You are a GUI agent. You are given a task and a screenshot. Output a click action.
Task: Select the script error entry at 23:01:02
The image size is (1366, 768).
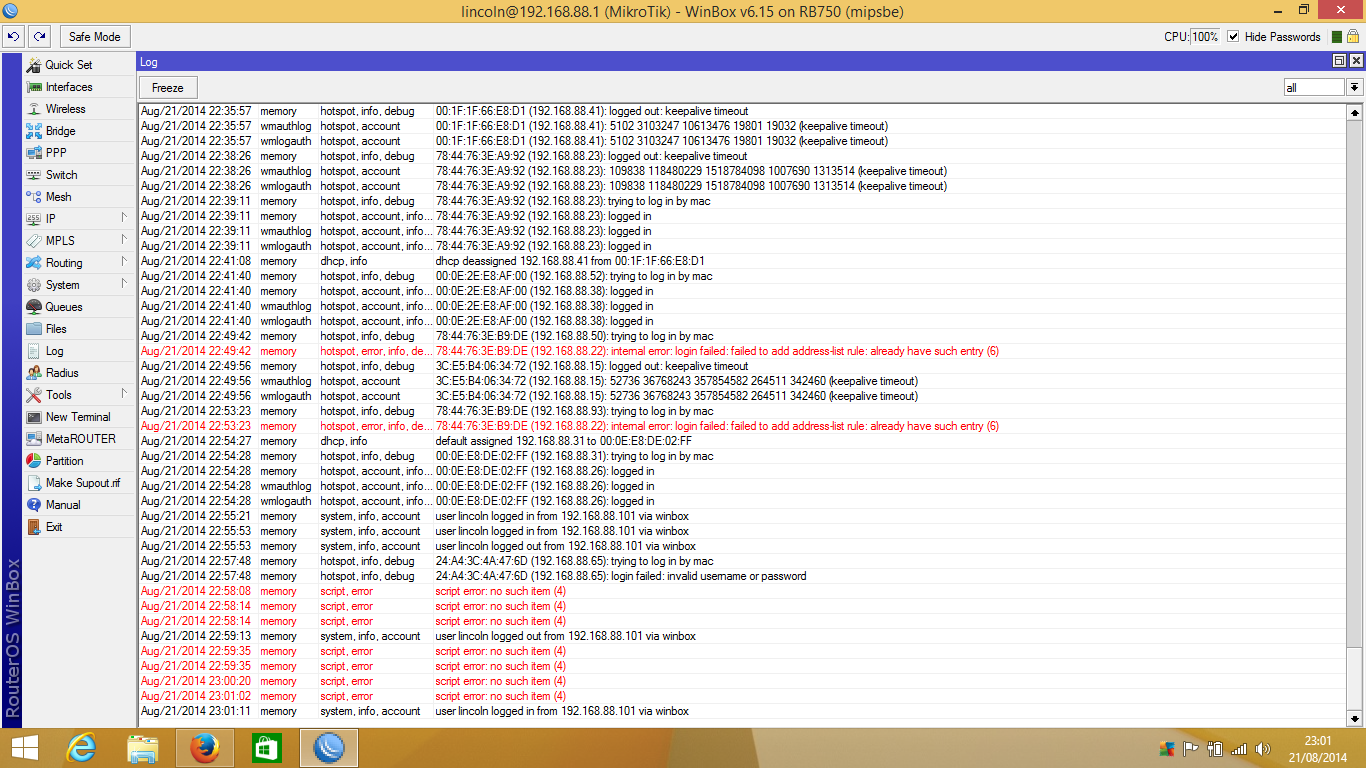[x=743, y=696]
